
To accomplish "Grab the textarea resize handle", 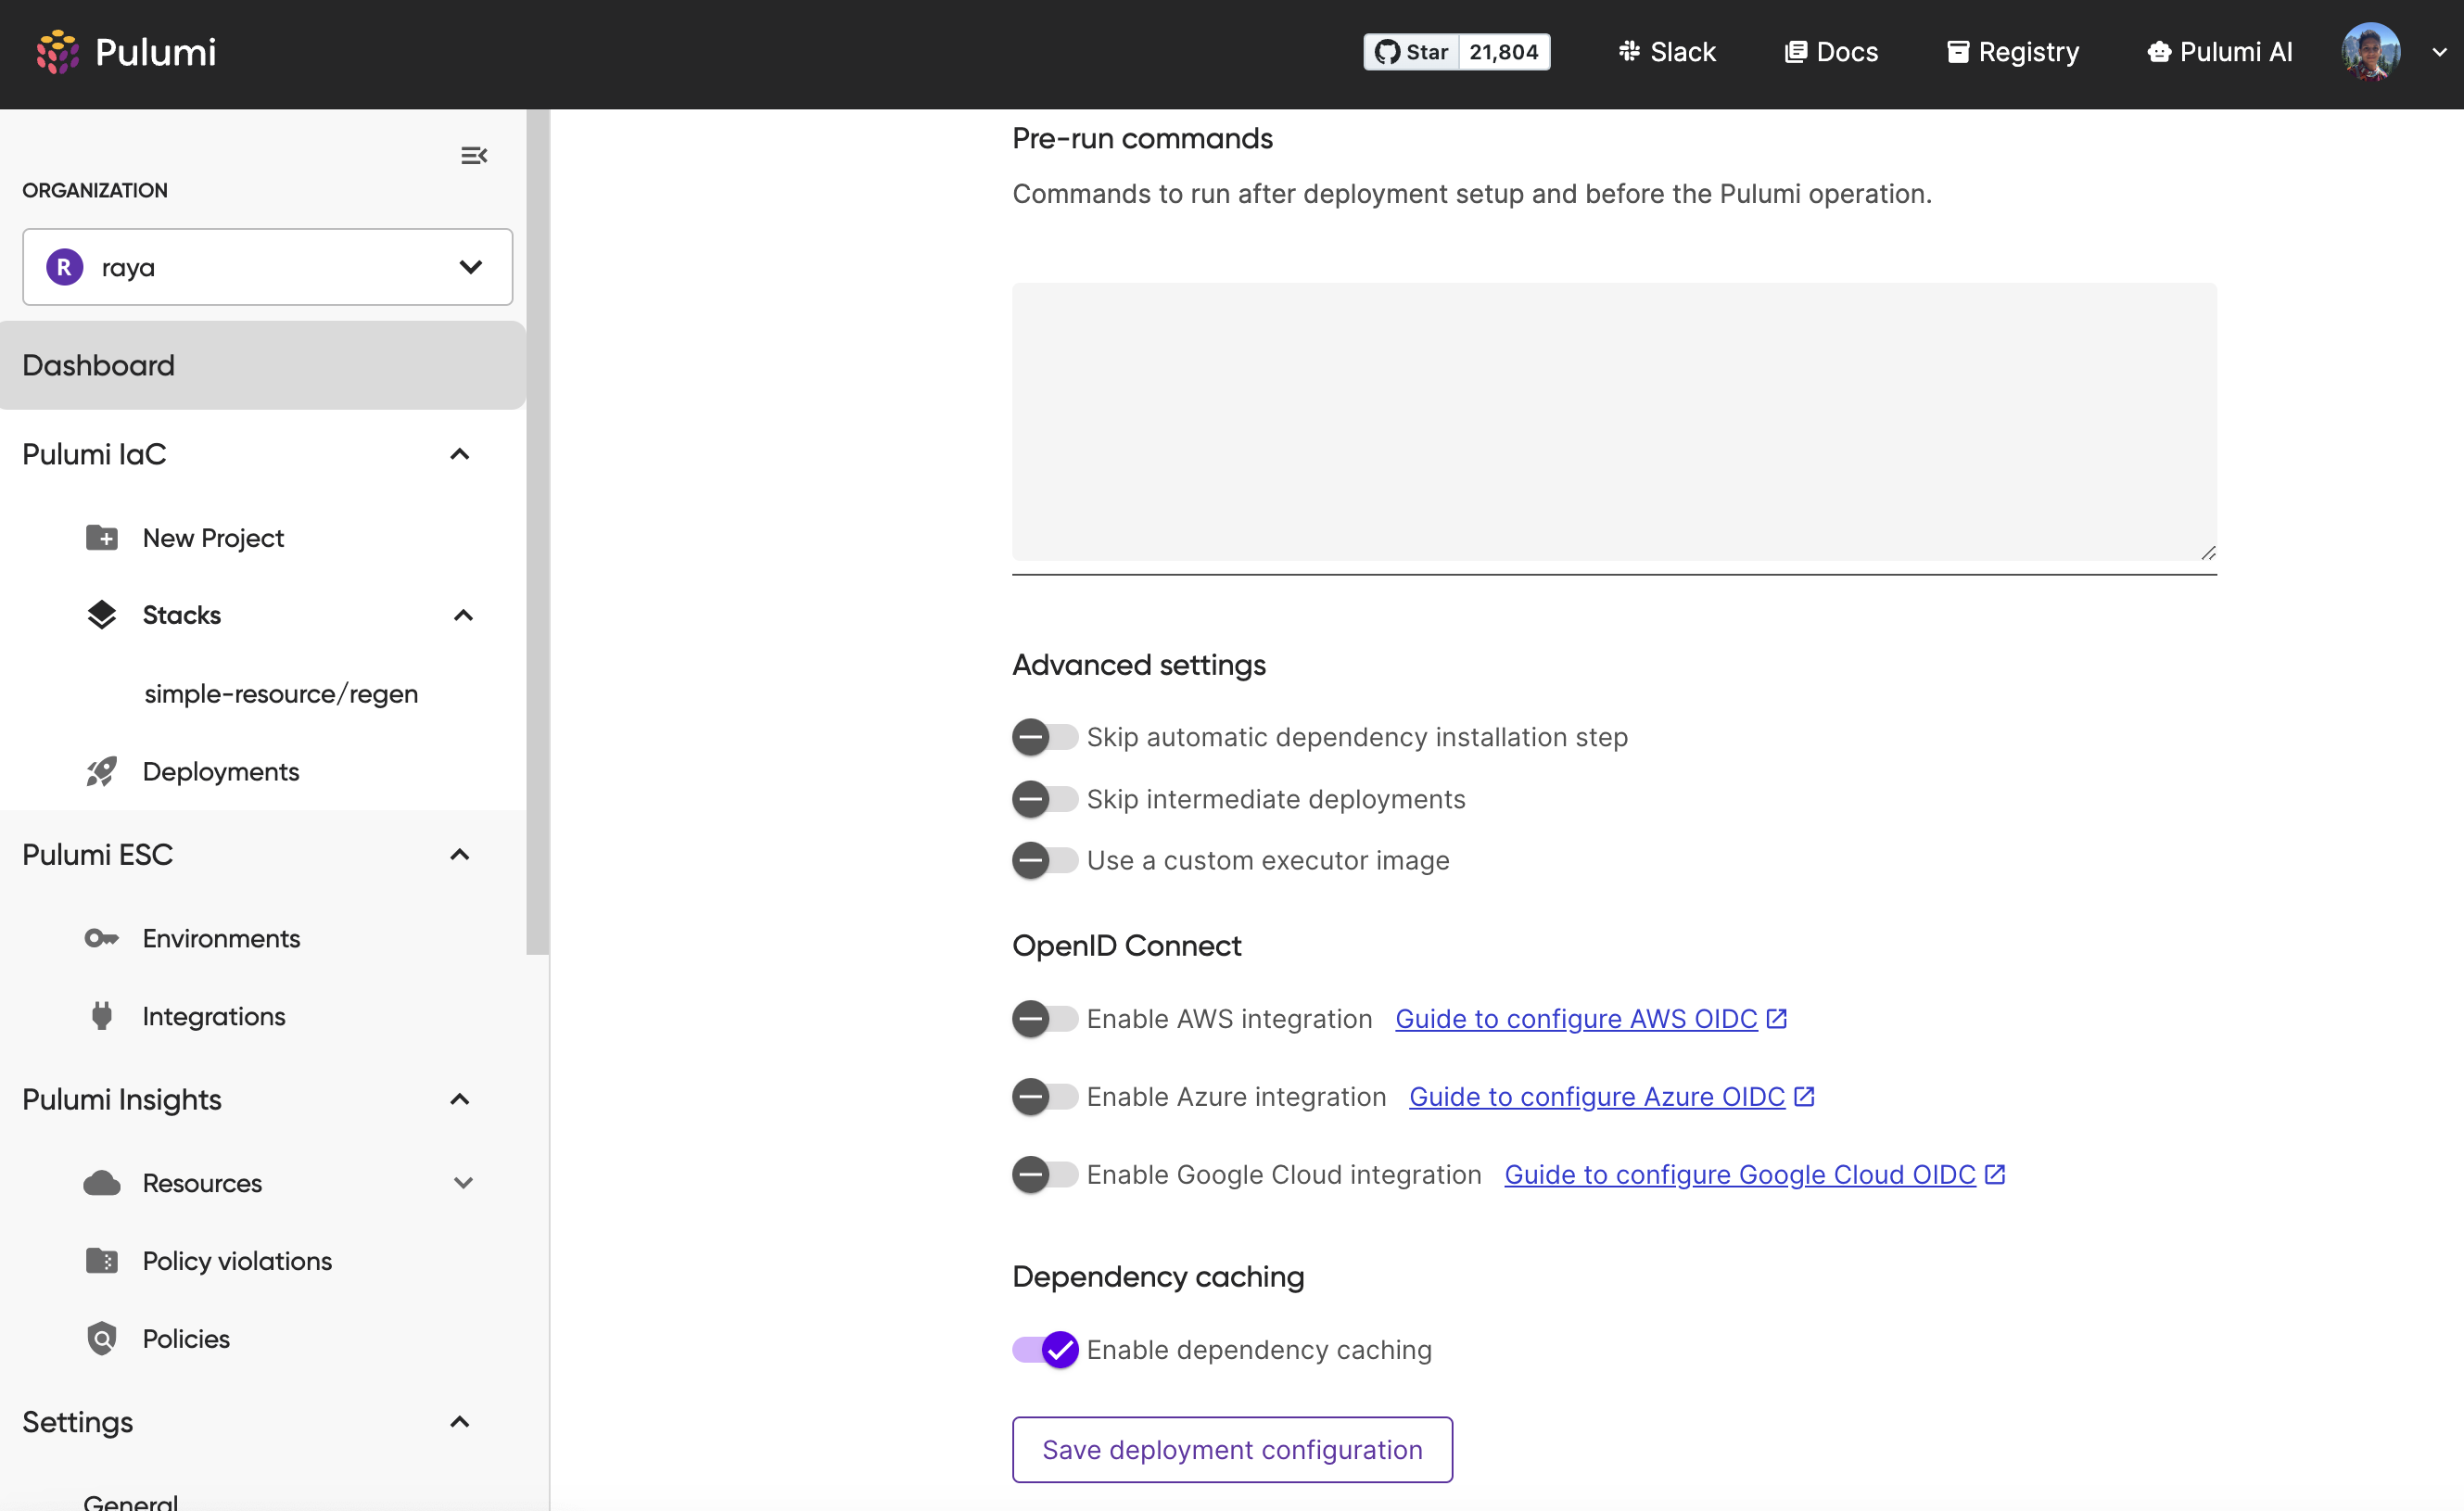I will click(x=2208, y=552).
